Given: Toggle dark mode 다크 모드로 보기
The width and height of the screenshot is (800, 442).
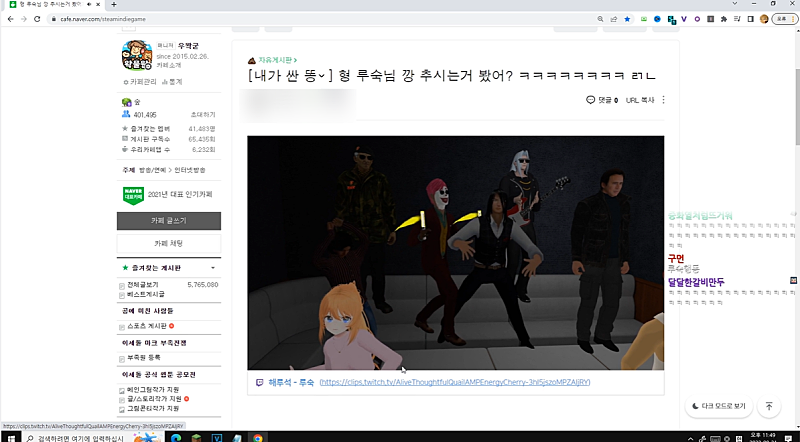Looking at the screenshot, I should pos(718,406).
